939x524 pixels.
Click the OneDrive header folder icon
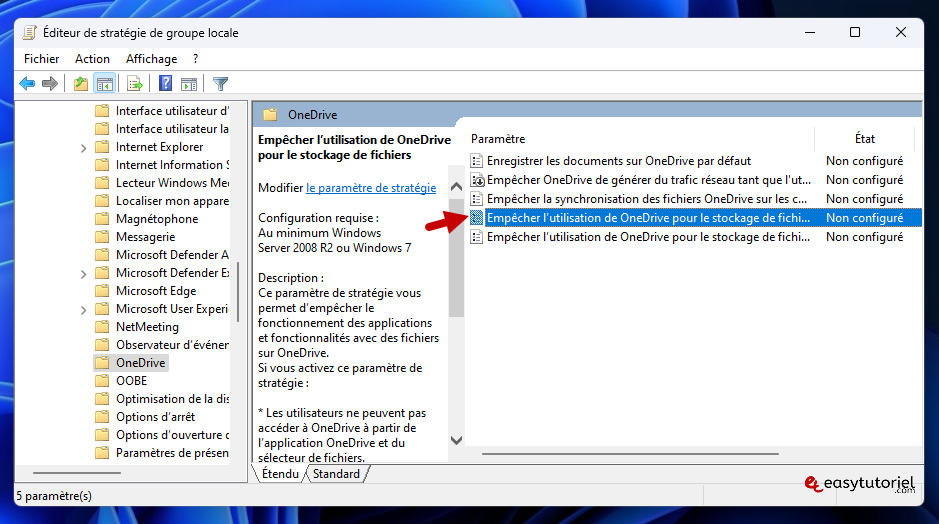tap(271, 114)
